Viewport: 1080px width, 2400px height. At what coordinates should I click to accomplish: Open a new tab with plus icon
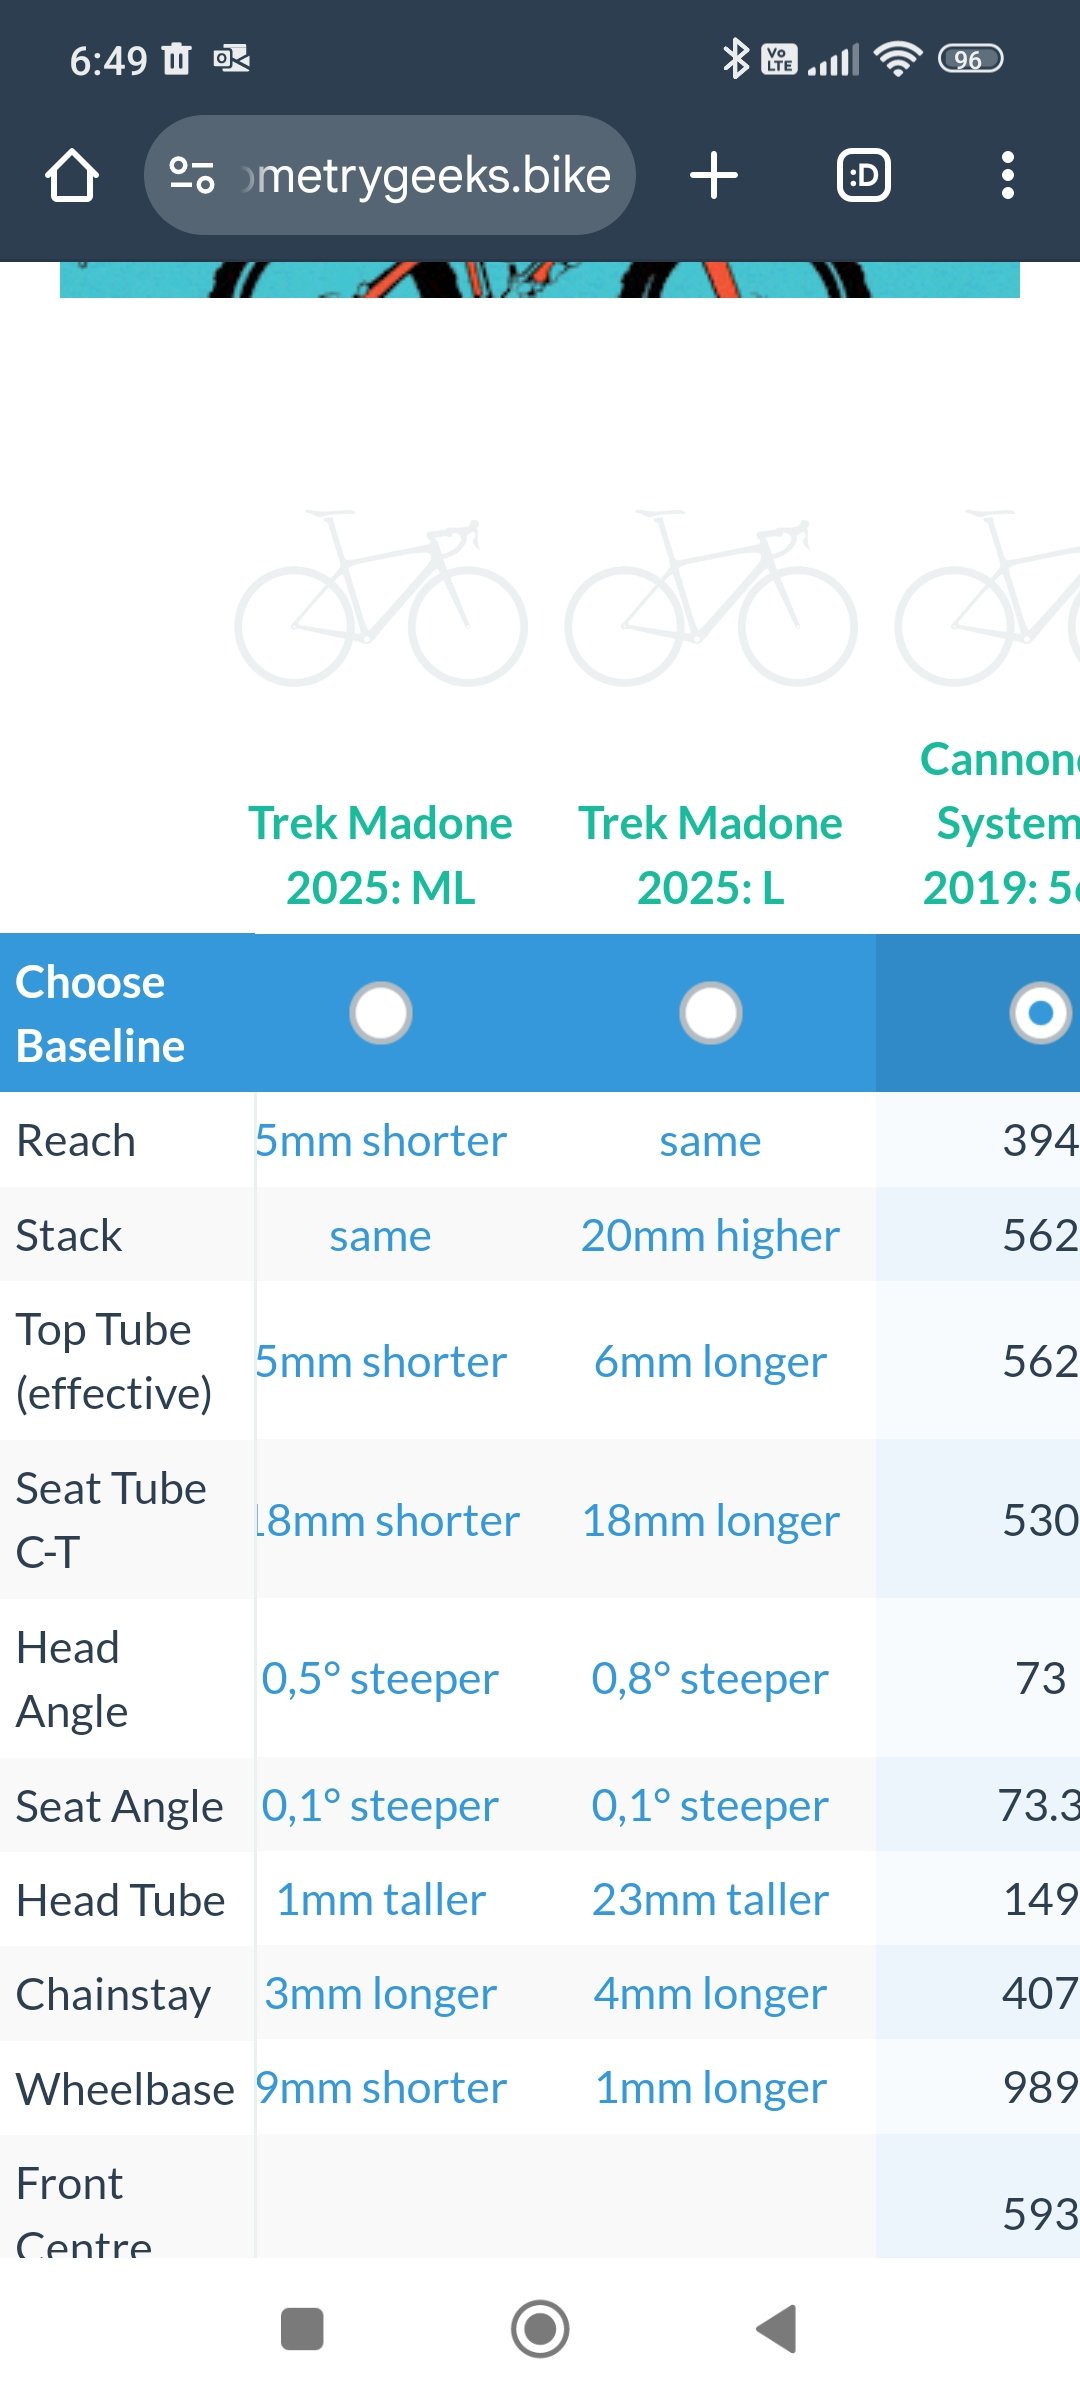pyautogui.click(x=714, y=175)
